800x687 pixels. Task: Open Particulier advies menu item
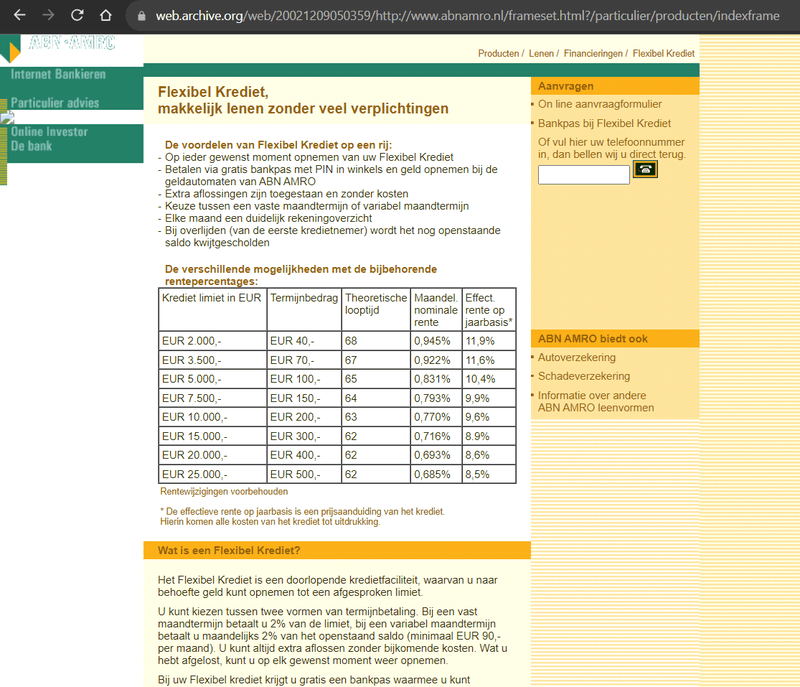pos(55,103)
